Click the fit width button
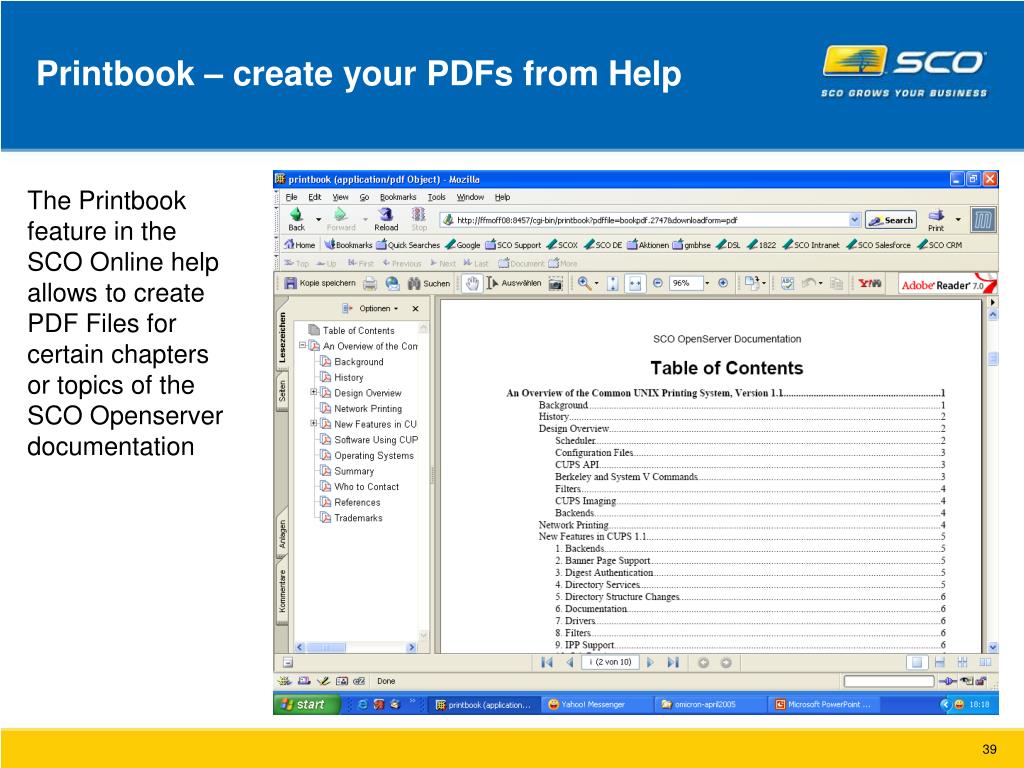This screenshot has height=768, width=1024. pyautogui.click(x=634, y=283)
